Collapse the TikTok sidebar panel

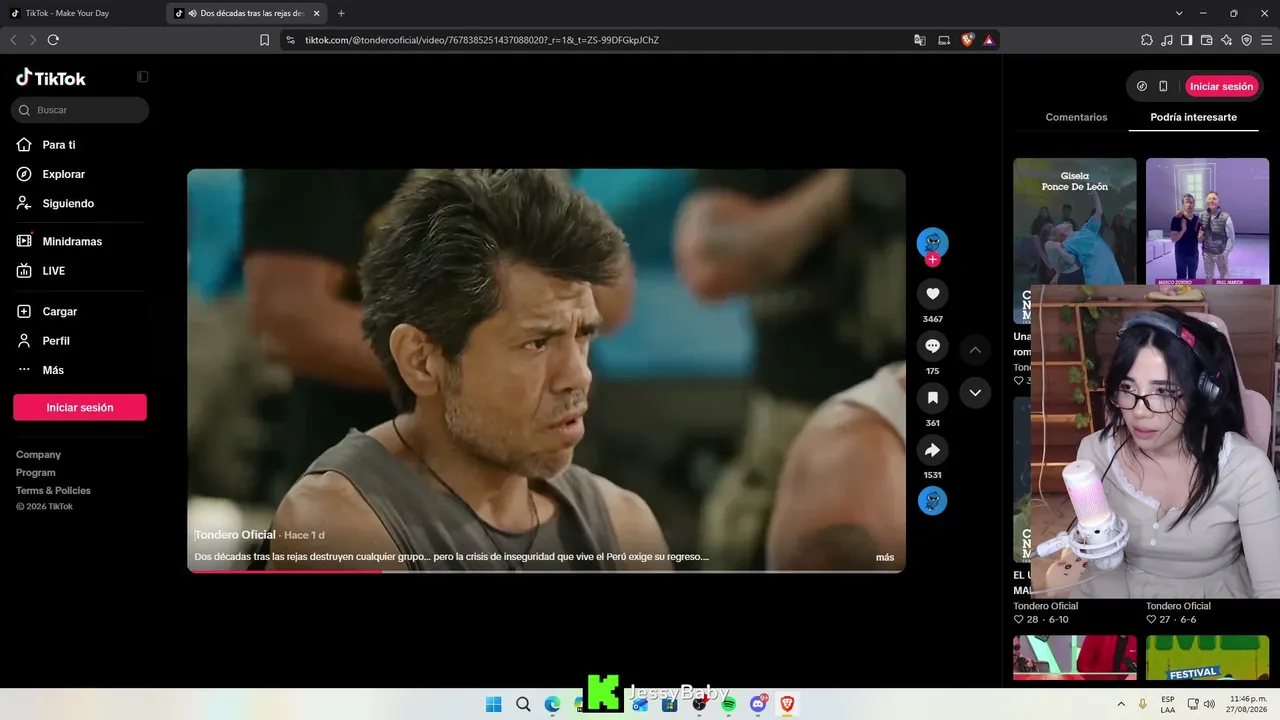click(x=143, y=77)
